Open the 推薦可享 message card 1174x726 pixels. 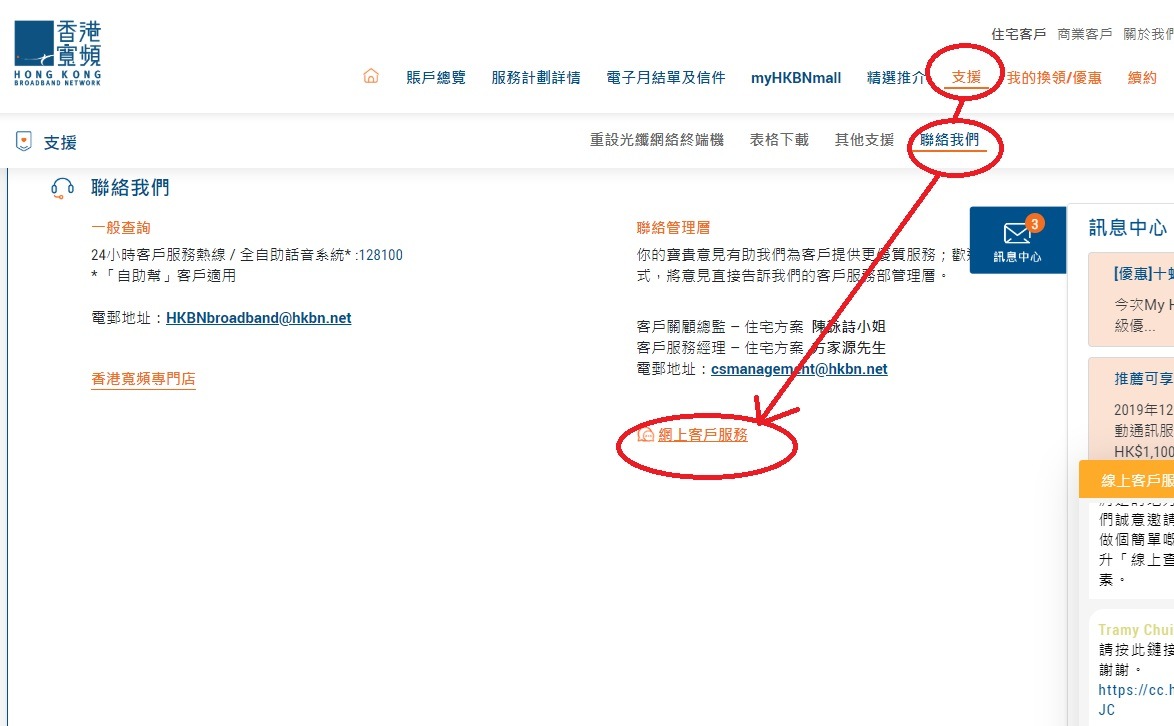point(1131,409)
